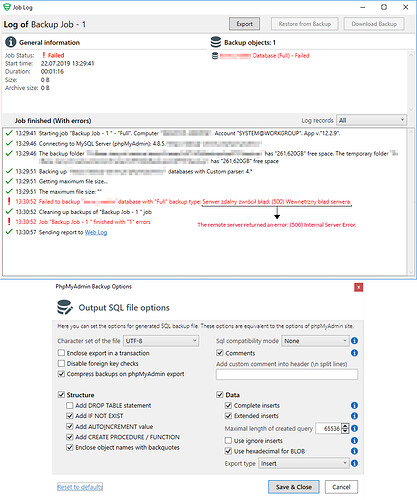This screenshot has height=500, width=417.
Task: Click info icon next to Sql compatibility mode
Action: point(354,341)
